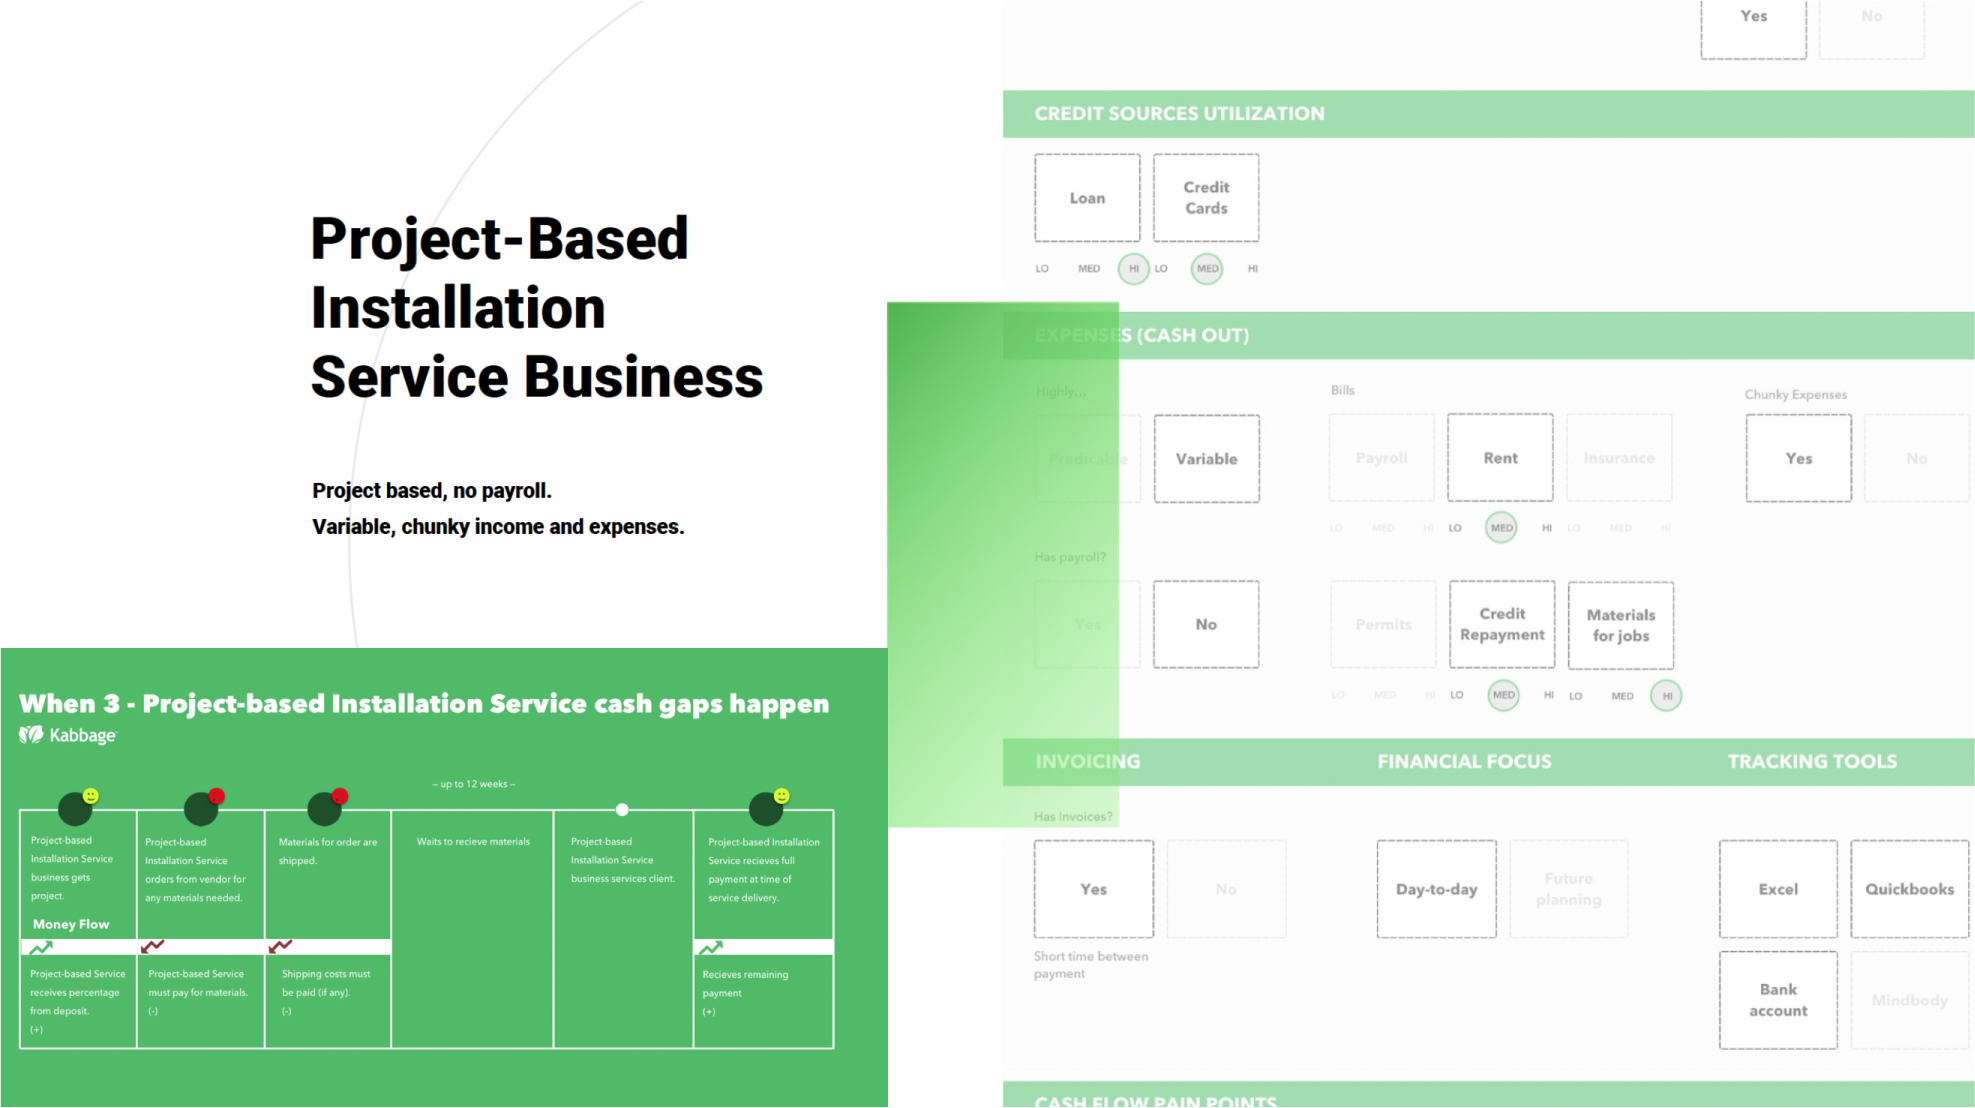Click the smiley face on first timeline step
Viewport: 1975px width, 1108px height.
(91, 796)
